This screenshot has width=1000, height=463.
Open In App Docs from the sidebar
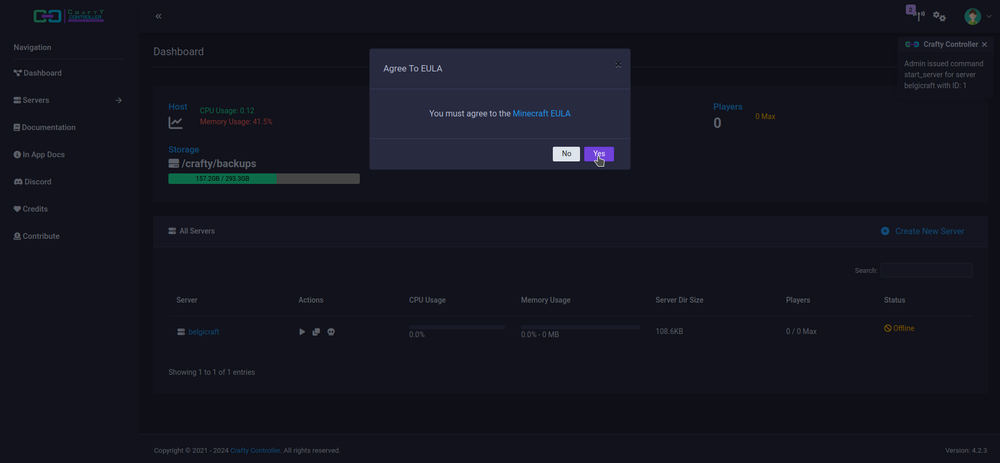point(39,154)
